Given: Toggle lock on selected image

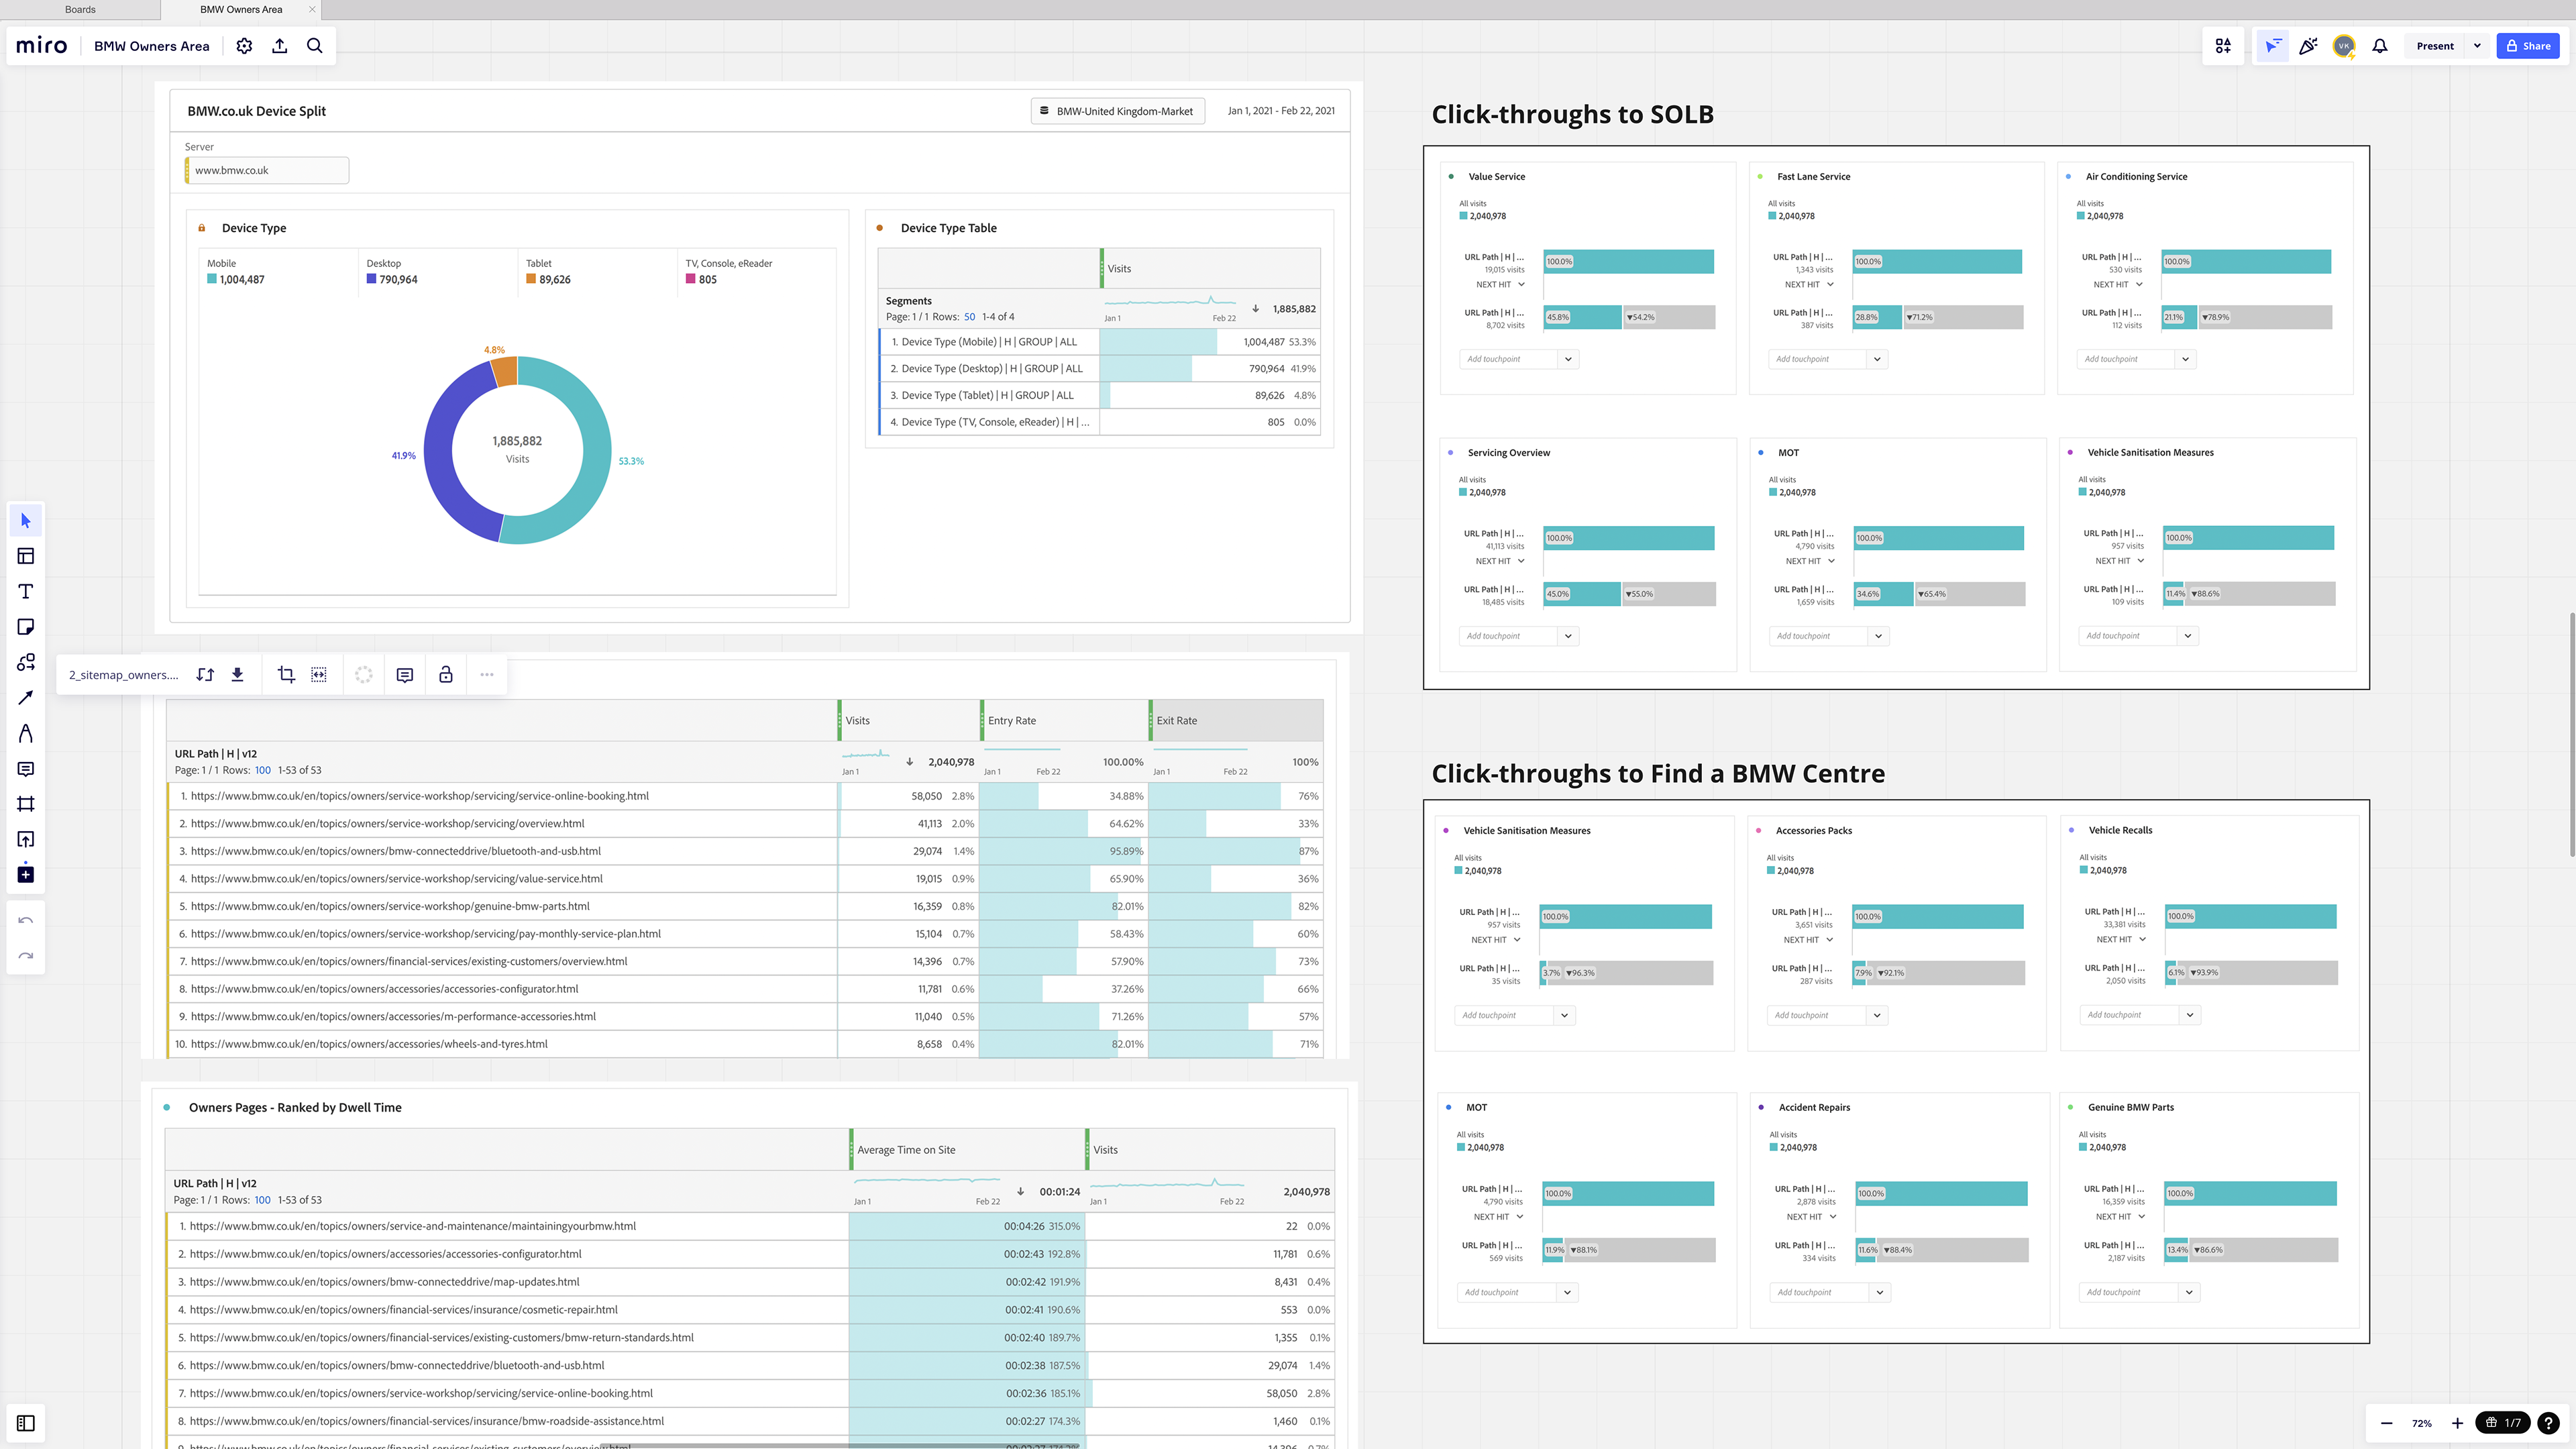Looking at the screenshot, I should [446, 675].
